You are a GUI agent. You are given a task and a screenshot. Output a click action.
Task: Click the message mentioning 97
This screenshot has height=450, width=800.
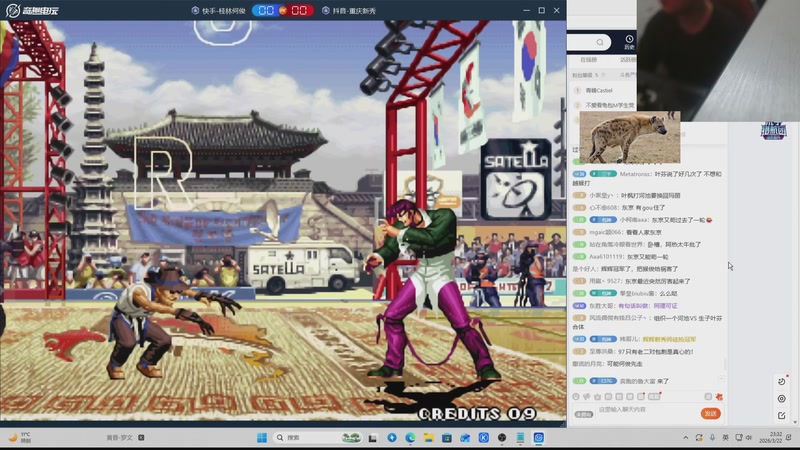click(x=633, y=352)
